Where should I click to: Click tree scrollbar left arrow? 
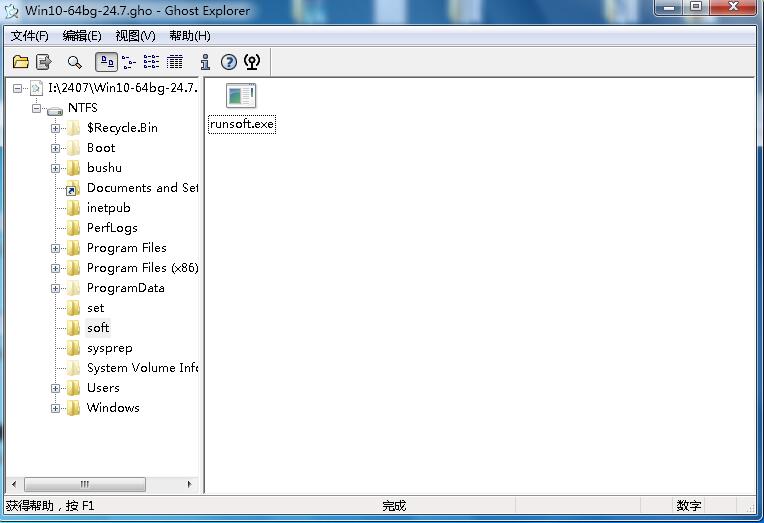coord(14,484)
